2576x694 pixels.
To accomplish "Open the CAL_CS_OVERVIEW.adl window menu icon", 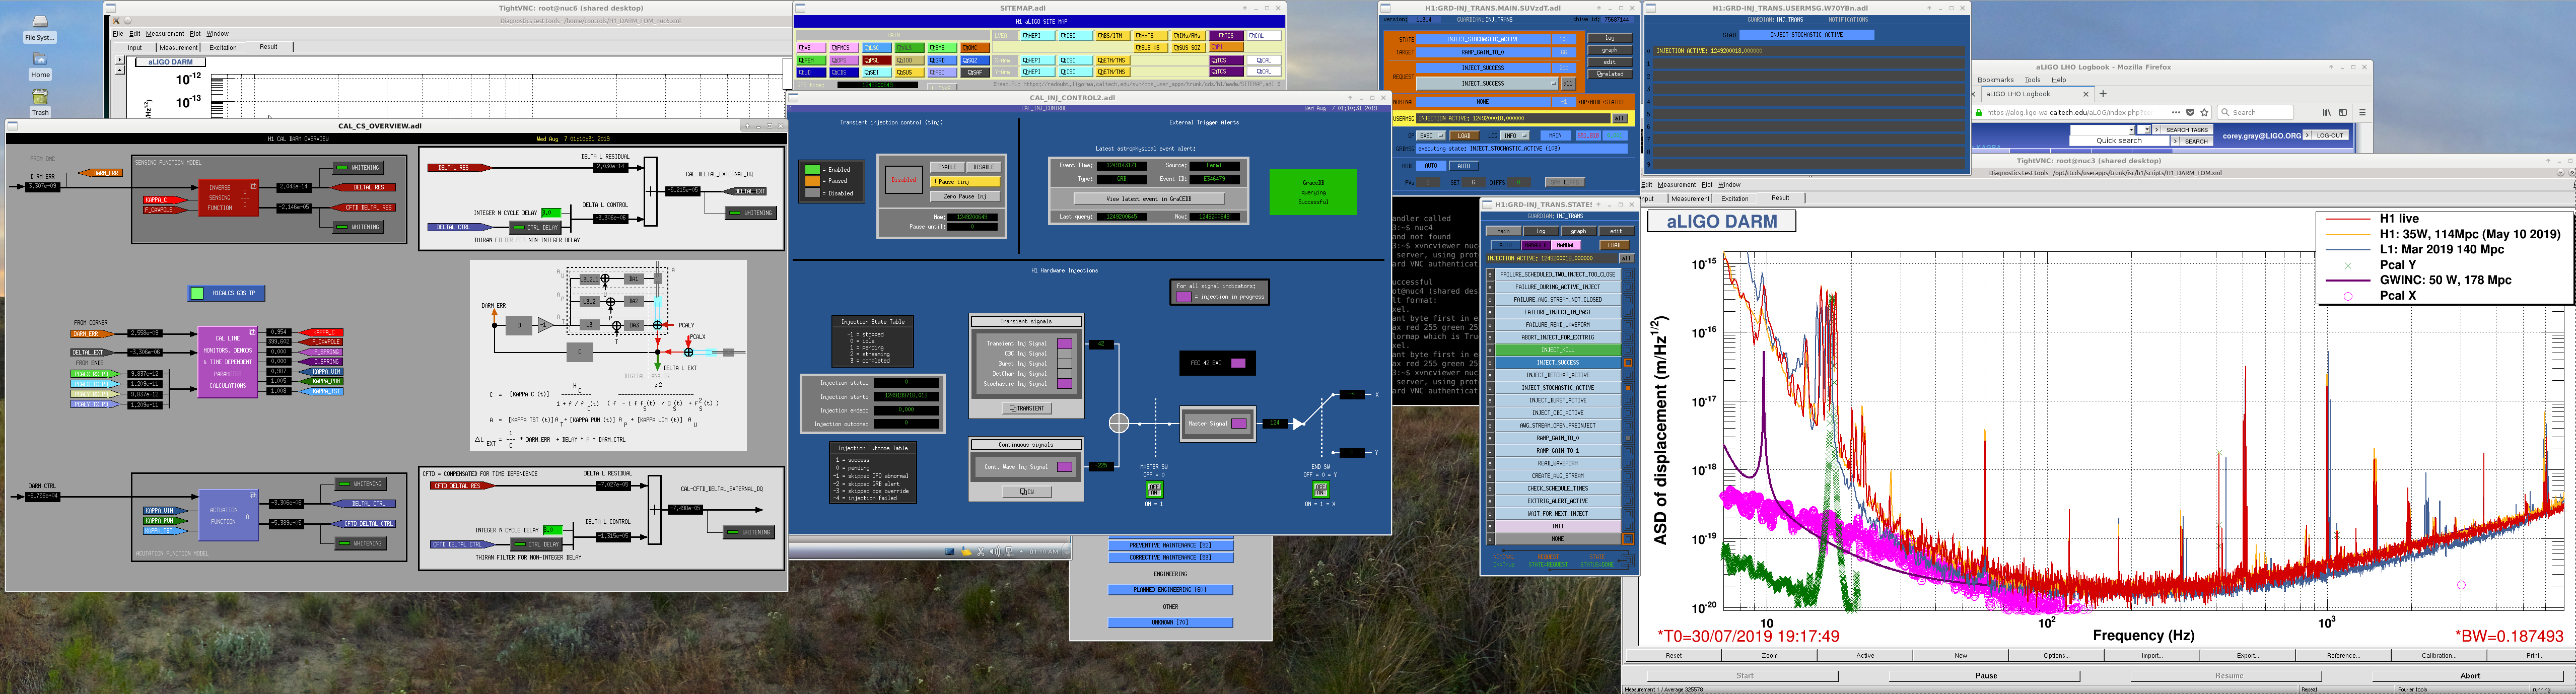I will pyautogui.click(x=13, y=126).
